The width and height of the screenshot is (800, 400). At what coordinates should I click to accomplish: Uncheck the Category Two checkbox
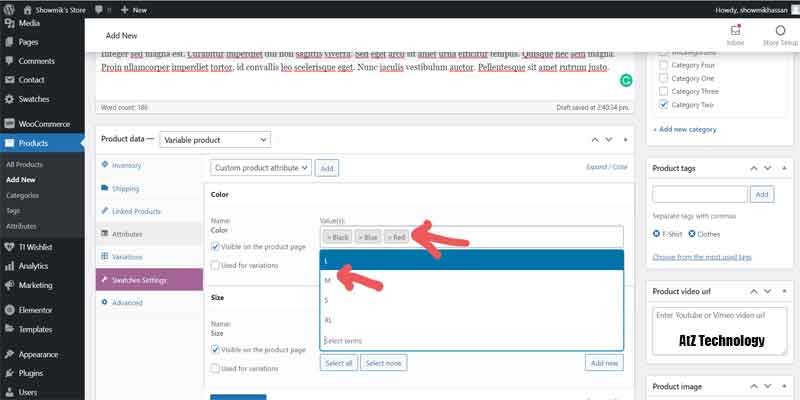point(663,104)
